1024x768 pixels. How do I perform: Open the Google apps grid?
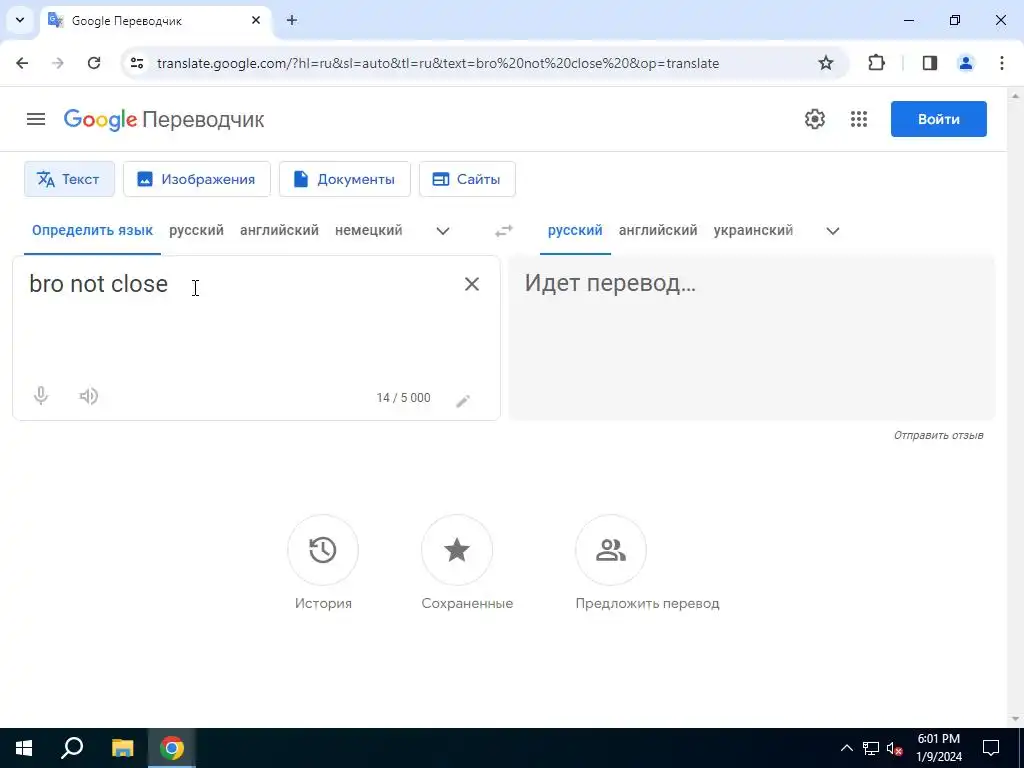pos(859,120)
